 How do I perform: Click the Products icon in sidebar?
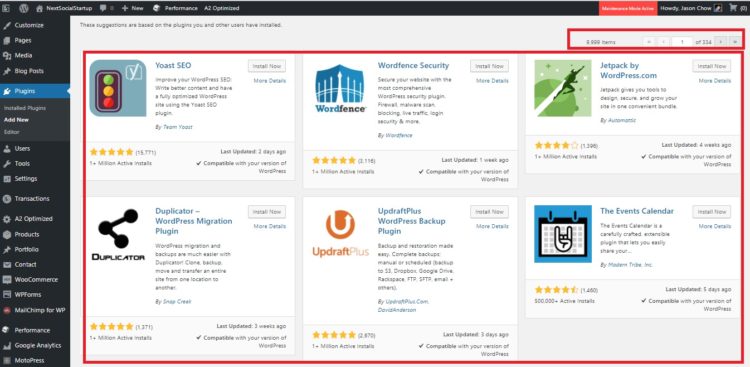pyautogui.click(x=7, y=234)
